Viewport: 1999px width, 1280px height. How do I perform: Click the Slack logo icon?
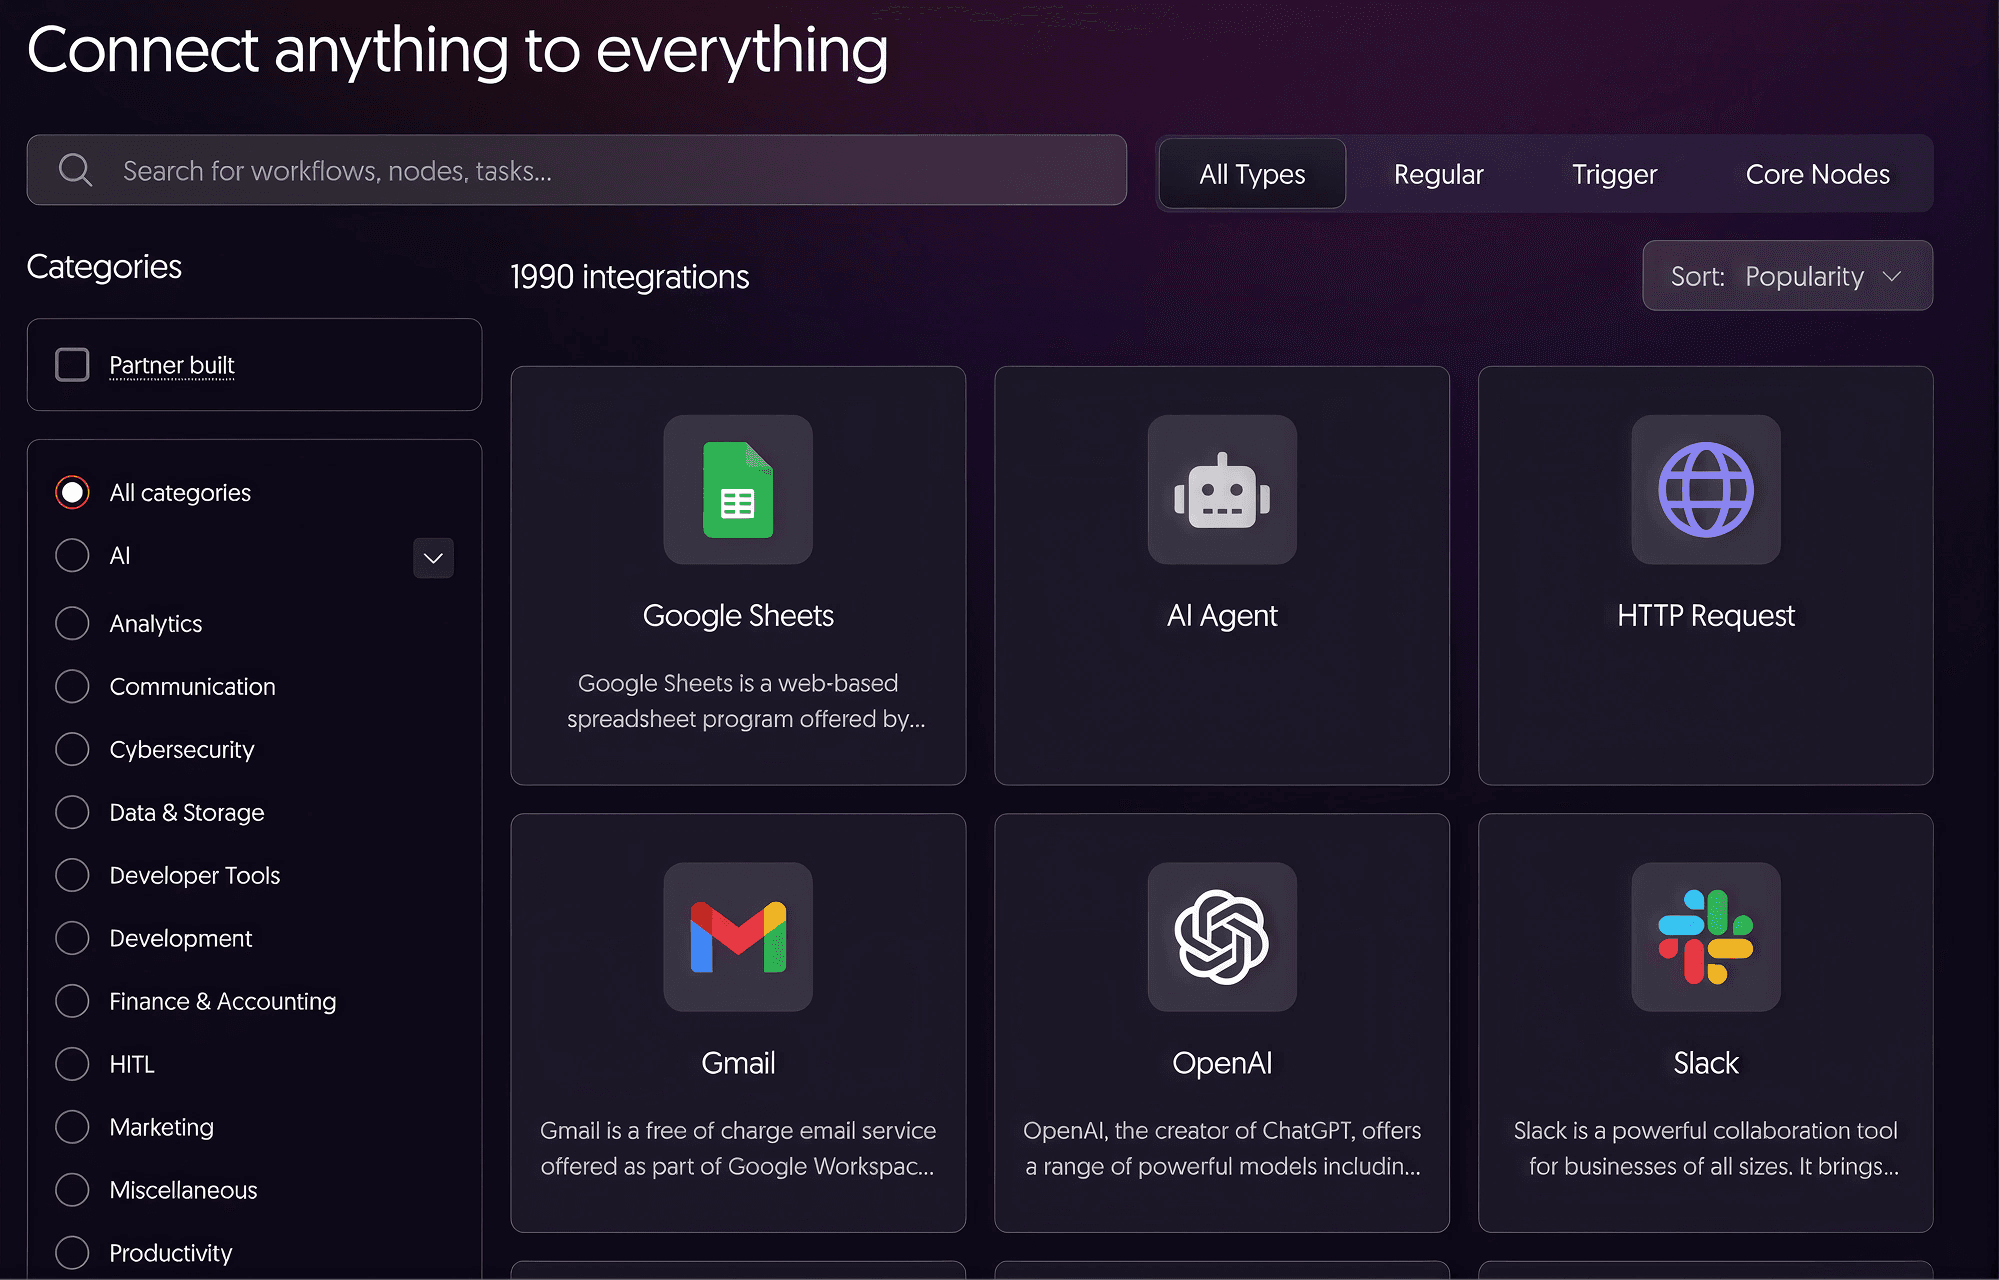pos(1706,937)
